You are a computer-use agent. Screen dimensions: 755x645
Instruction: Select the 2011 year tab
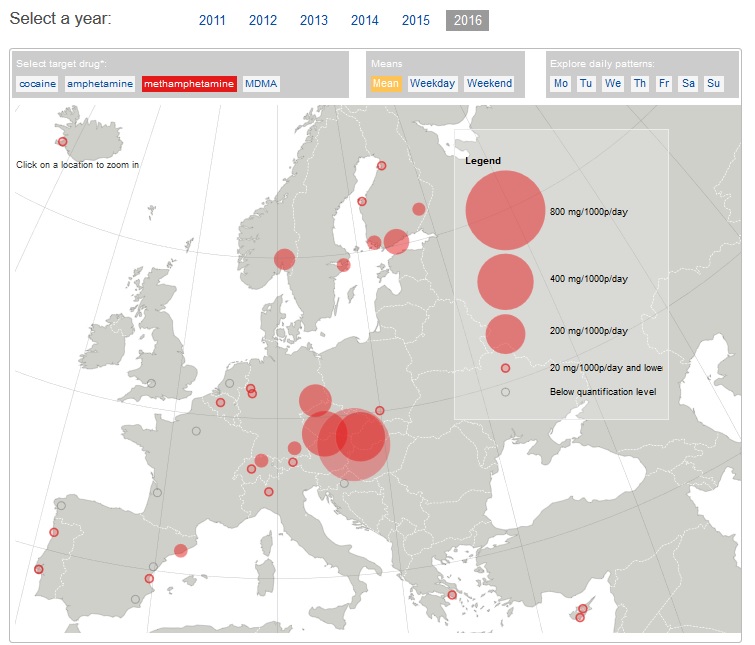pos(212,20)
